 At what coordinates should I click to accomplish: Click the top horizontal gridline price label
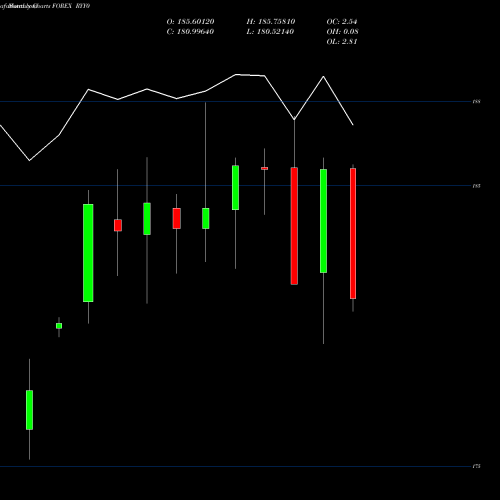(x=477, y=102)
